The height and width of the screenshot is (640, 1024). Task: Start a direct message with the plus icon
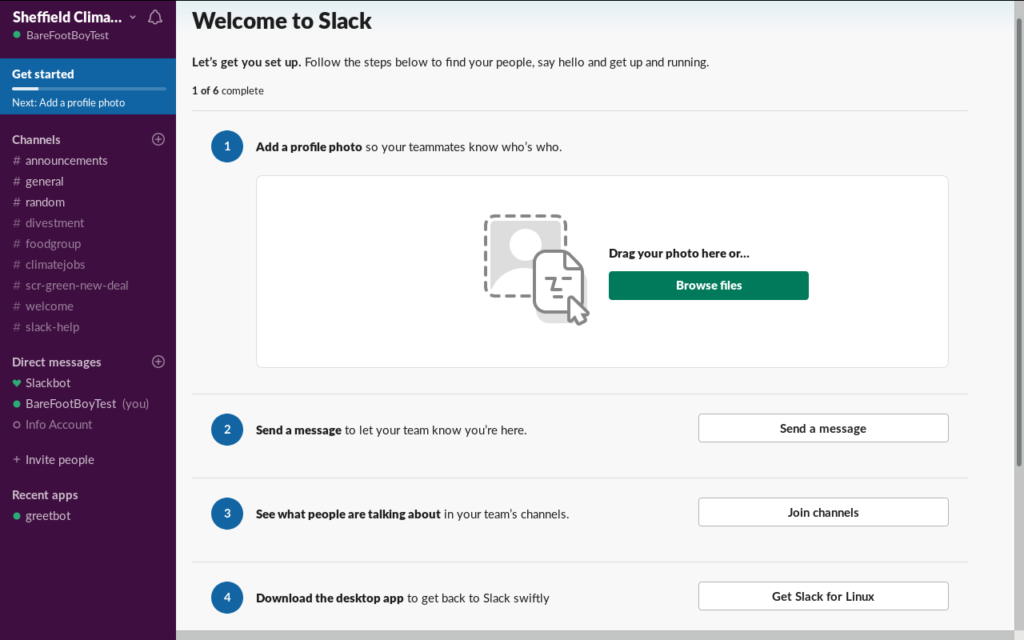pos(158,362)
